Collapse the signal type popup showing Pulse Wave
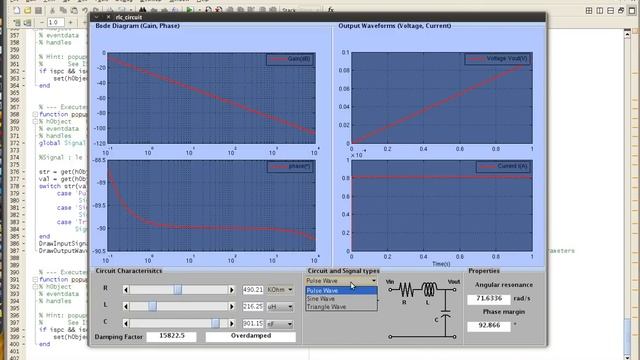 pyautogui.click(x=341, y=281)
